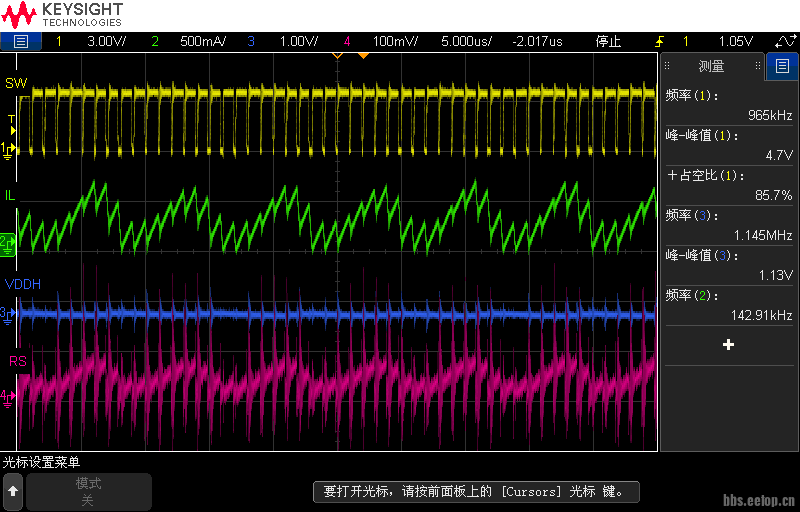Toggle the 模式 关 cursor mode softkey
This screenshot has height=512, width=800.
pyautogui.click(x=89, y=492)
